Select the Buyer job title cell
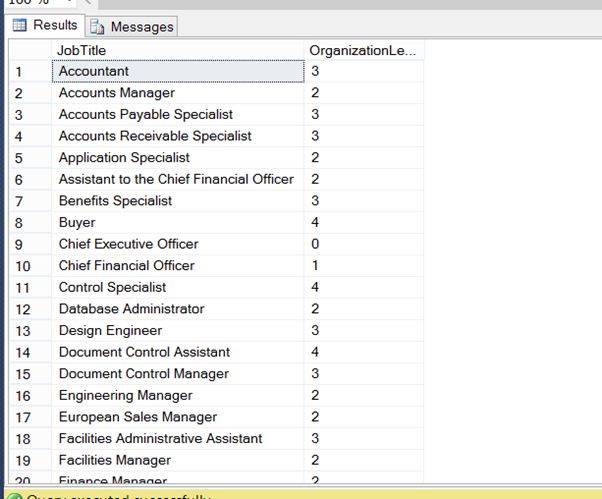This screenshot has width=602, height=499. click(x=178, y=223)
